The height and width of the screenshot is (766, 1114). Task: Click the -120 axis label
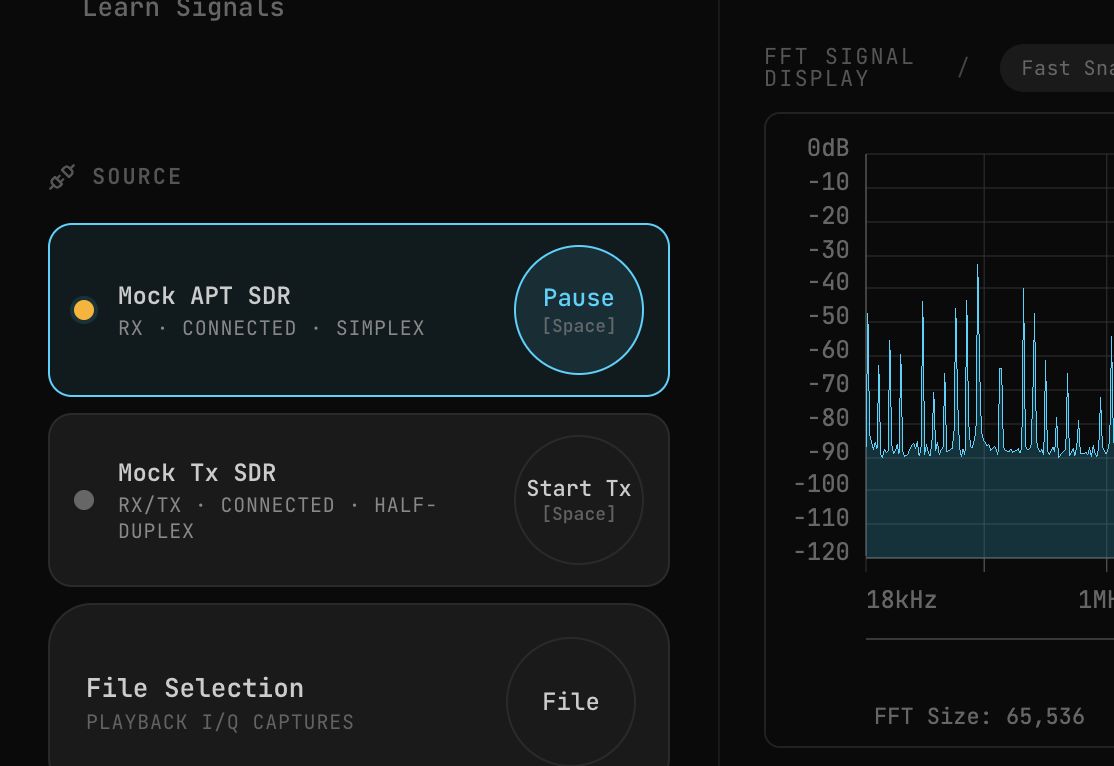click(x=821, y=552)
